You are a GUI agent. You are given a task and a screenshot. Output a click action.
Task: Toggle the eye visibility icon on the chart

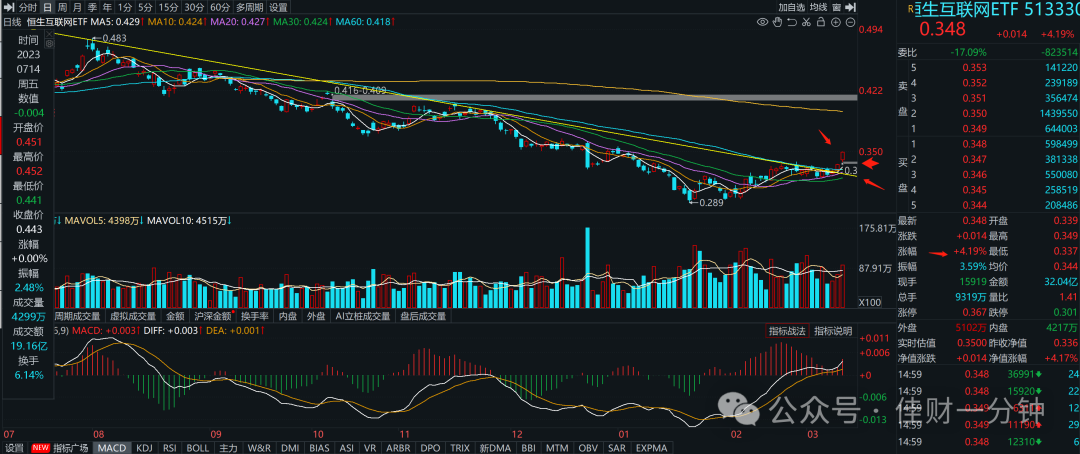pyautogui.click(x=762, y=22)
